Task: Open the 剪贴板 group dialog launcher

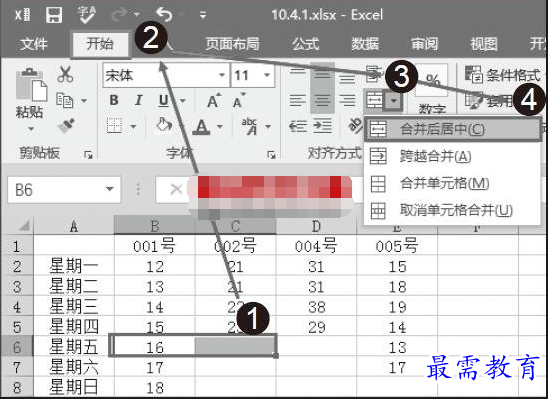Action: tap(88, 154)
